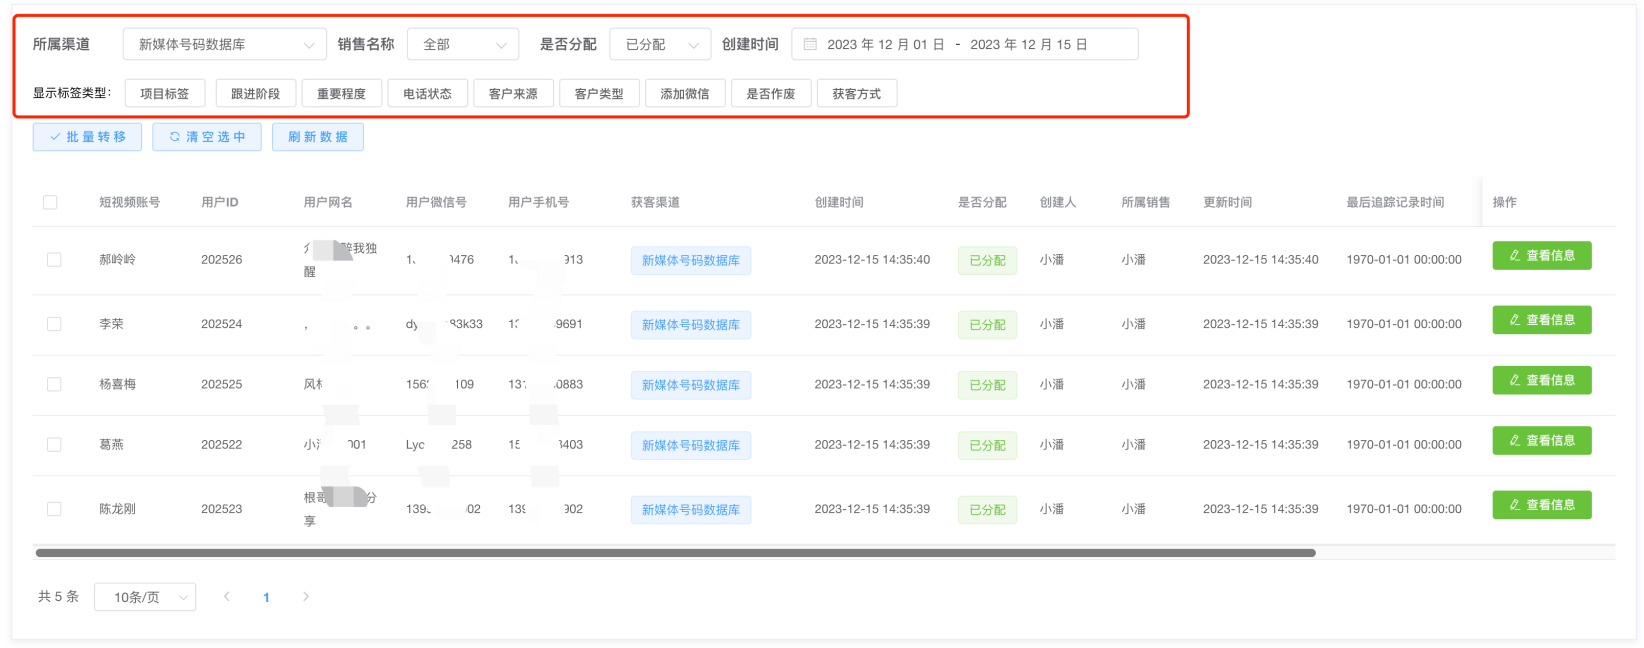Click the calendar icon in date range field

coord(810,44)
